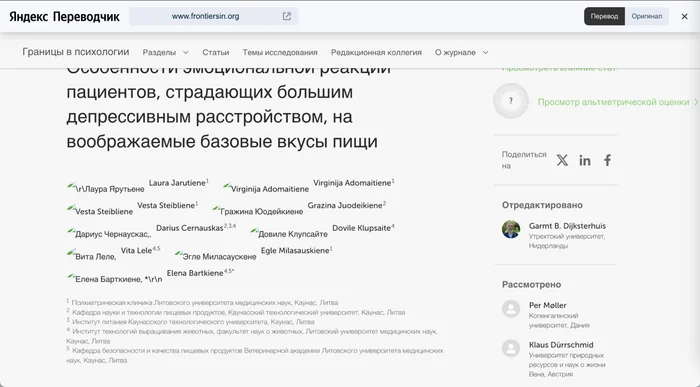Open Просмотр альтметрической оценки link
The image size is (700, 387).
click(x=618, y=102)
